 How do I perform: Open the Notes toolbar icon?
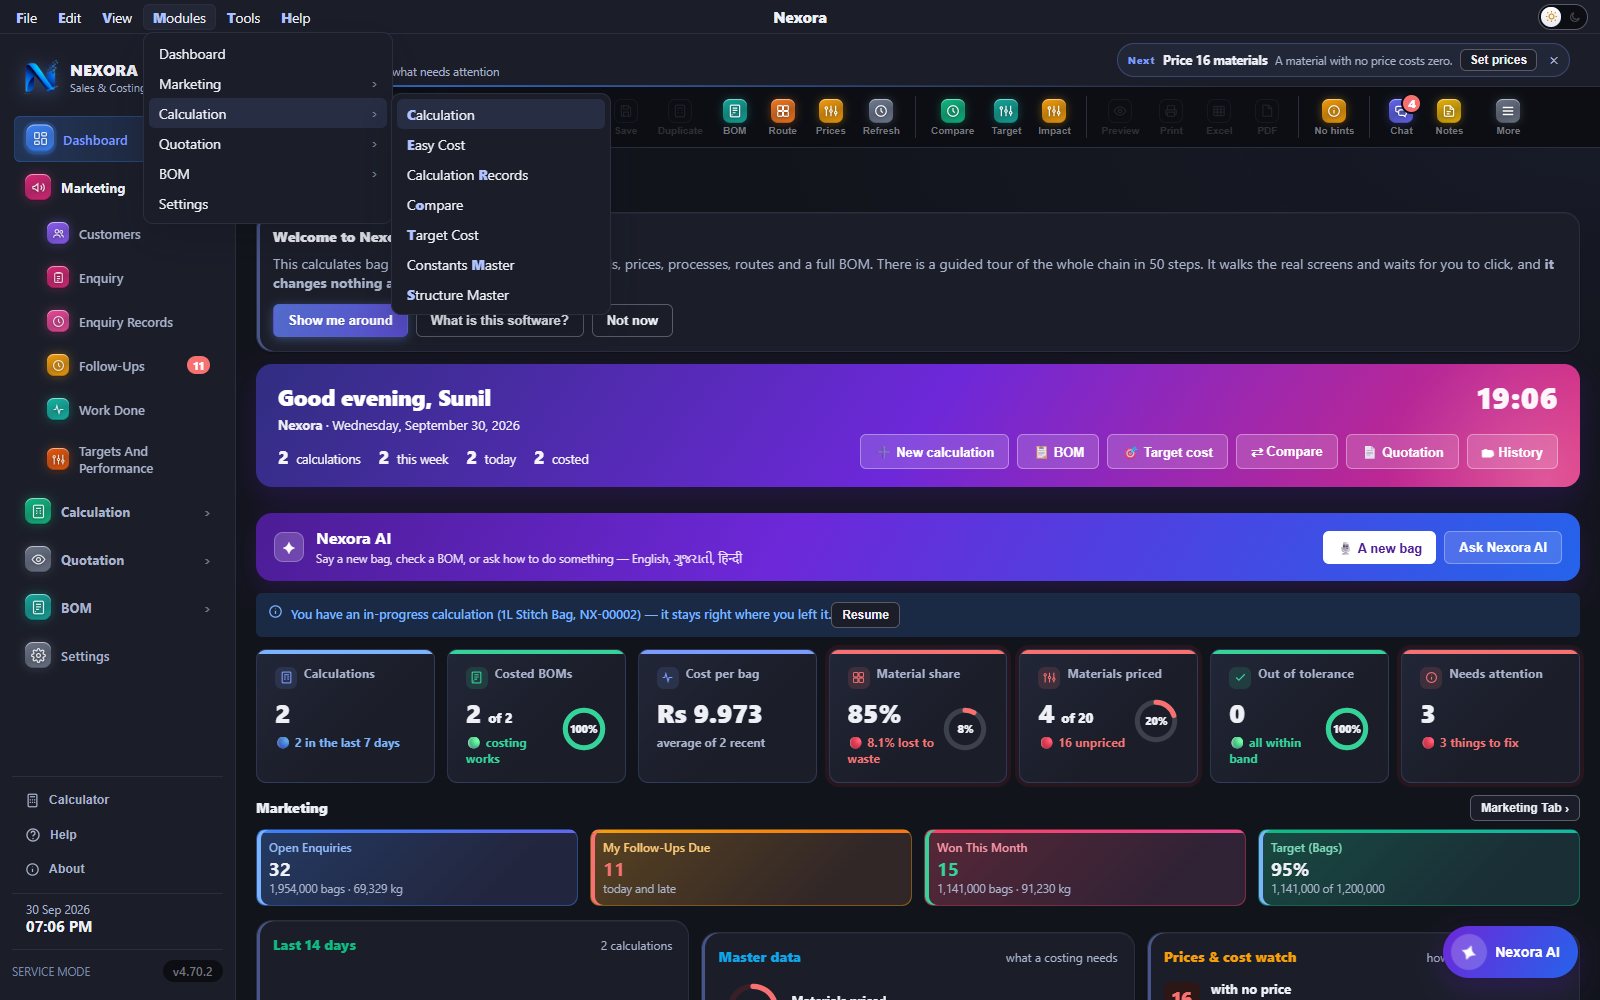click(1449, 117)
